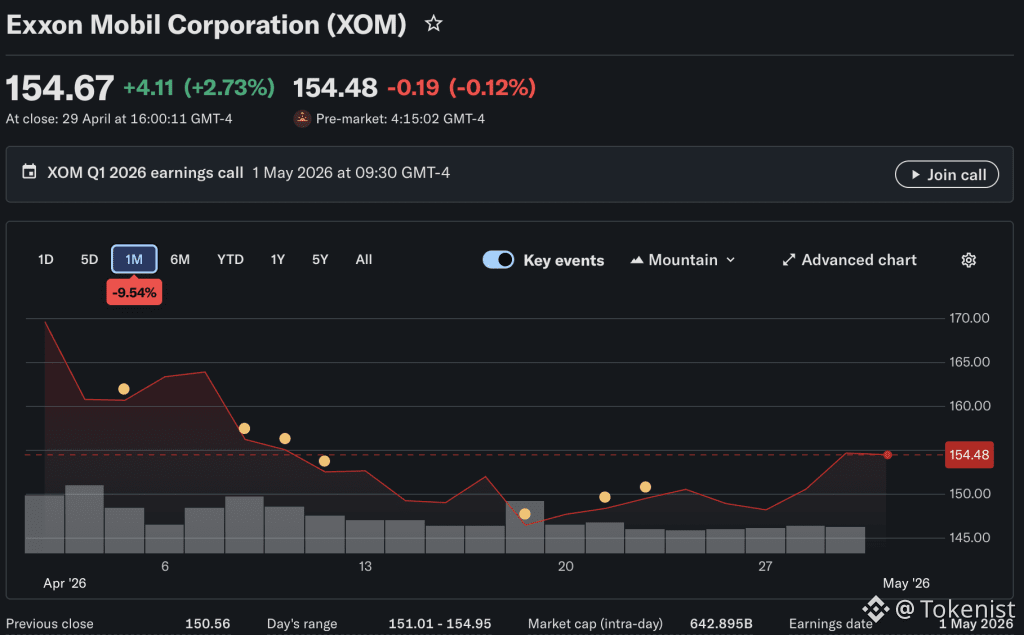Open chart settings gear icon

tap(968, 260)
